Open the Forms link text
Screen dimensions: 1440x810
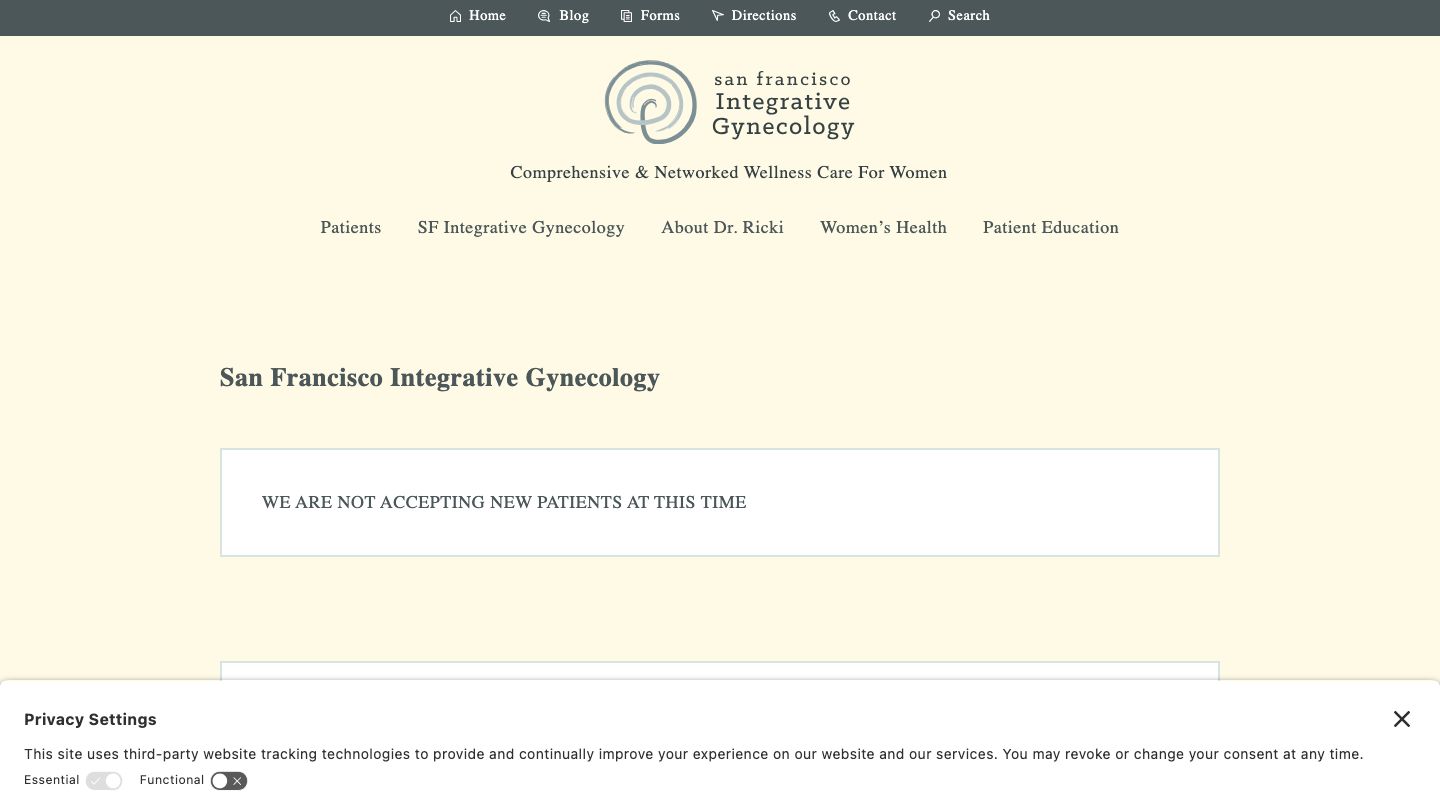pos(660,16)
